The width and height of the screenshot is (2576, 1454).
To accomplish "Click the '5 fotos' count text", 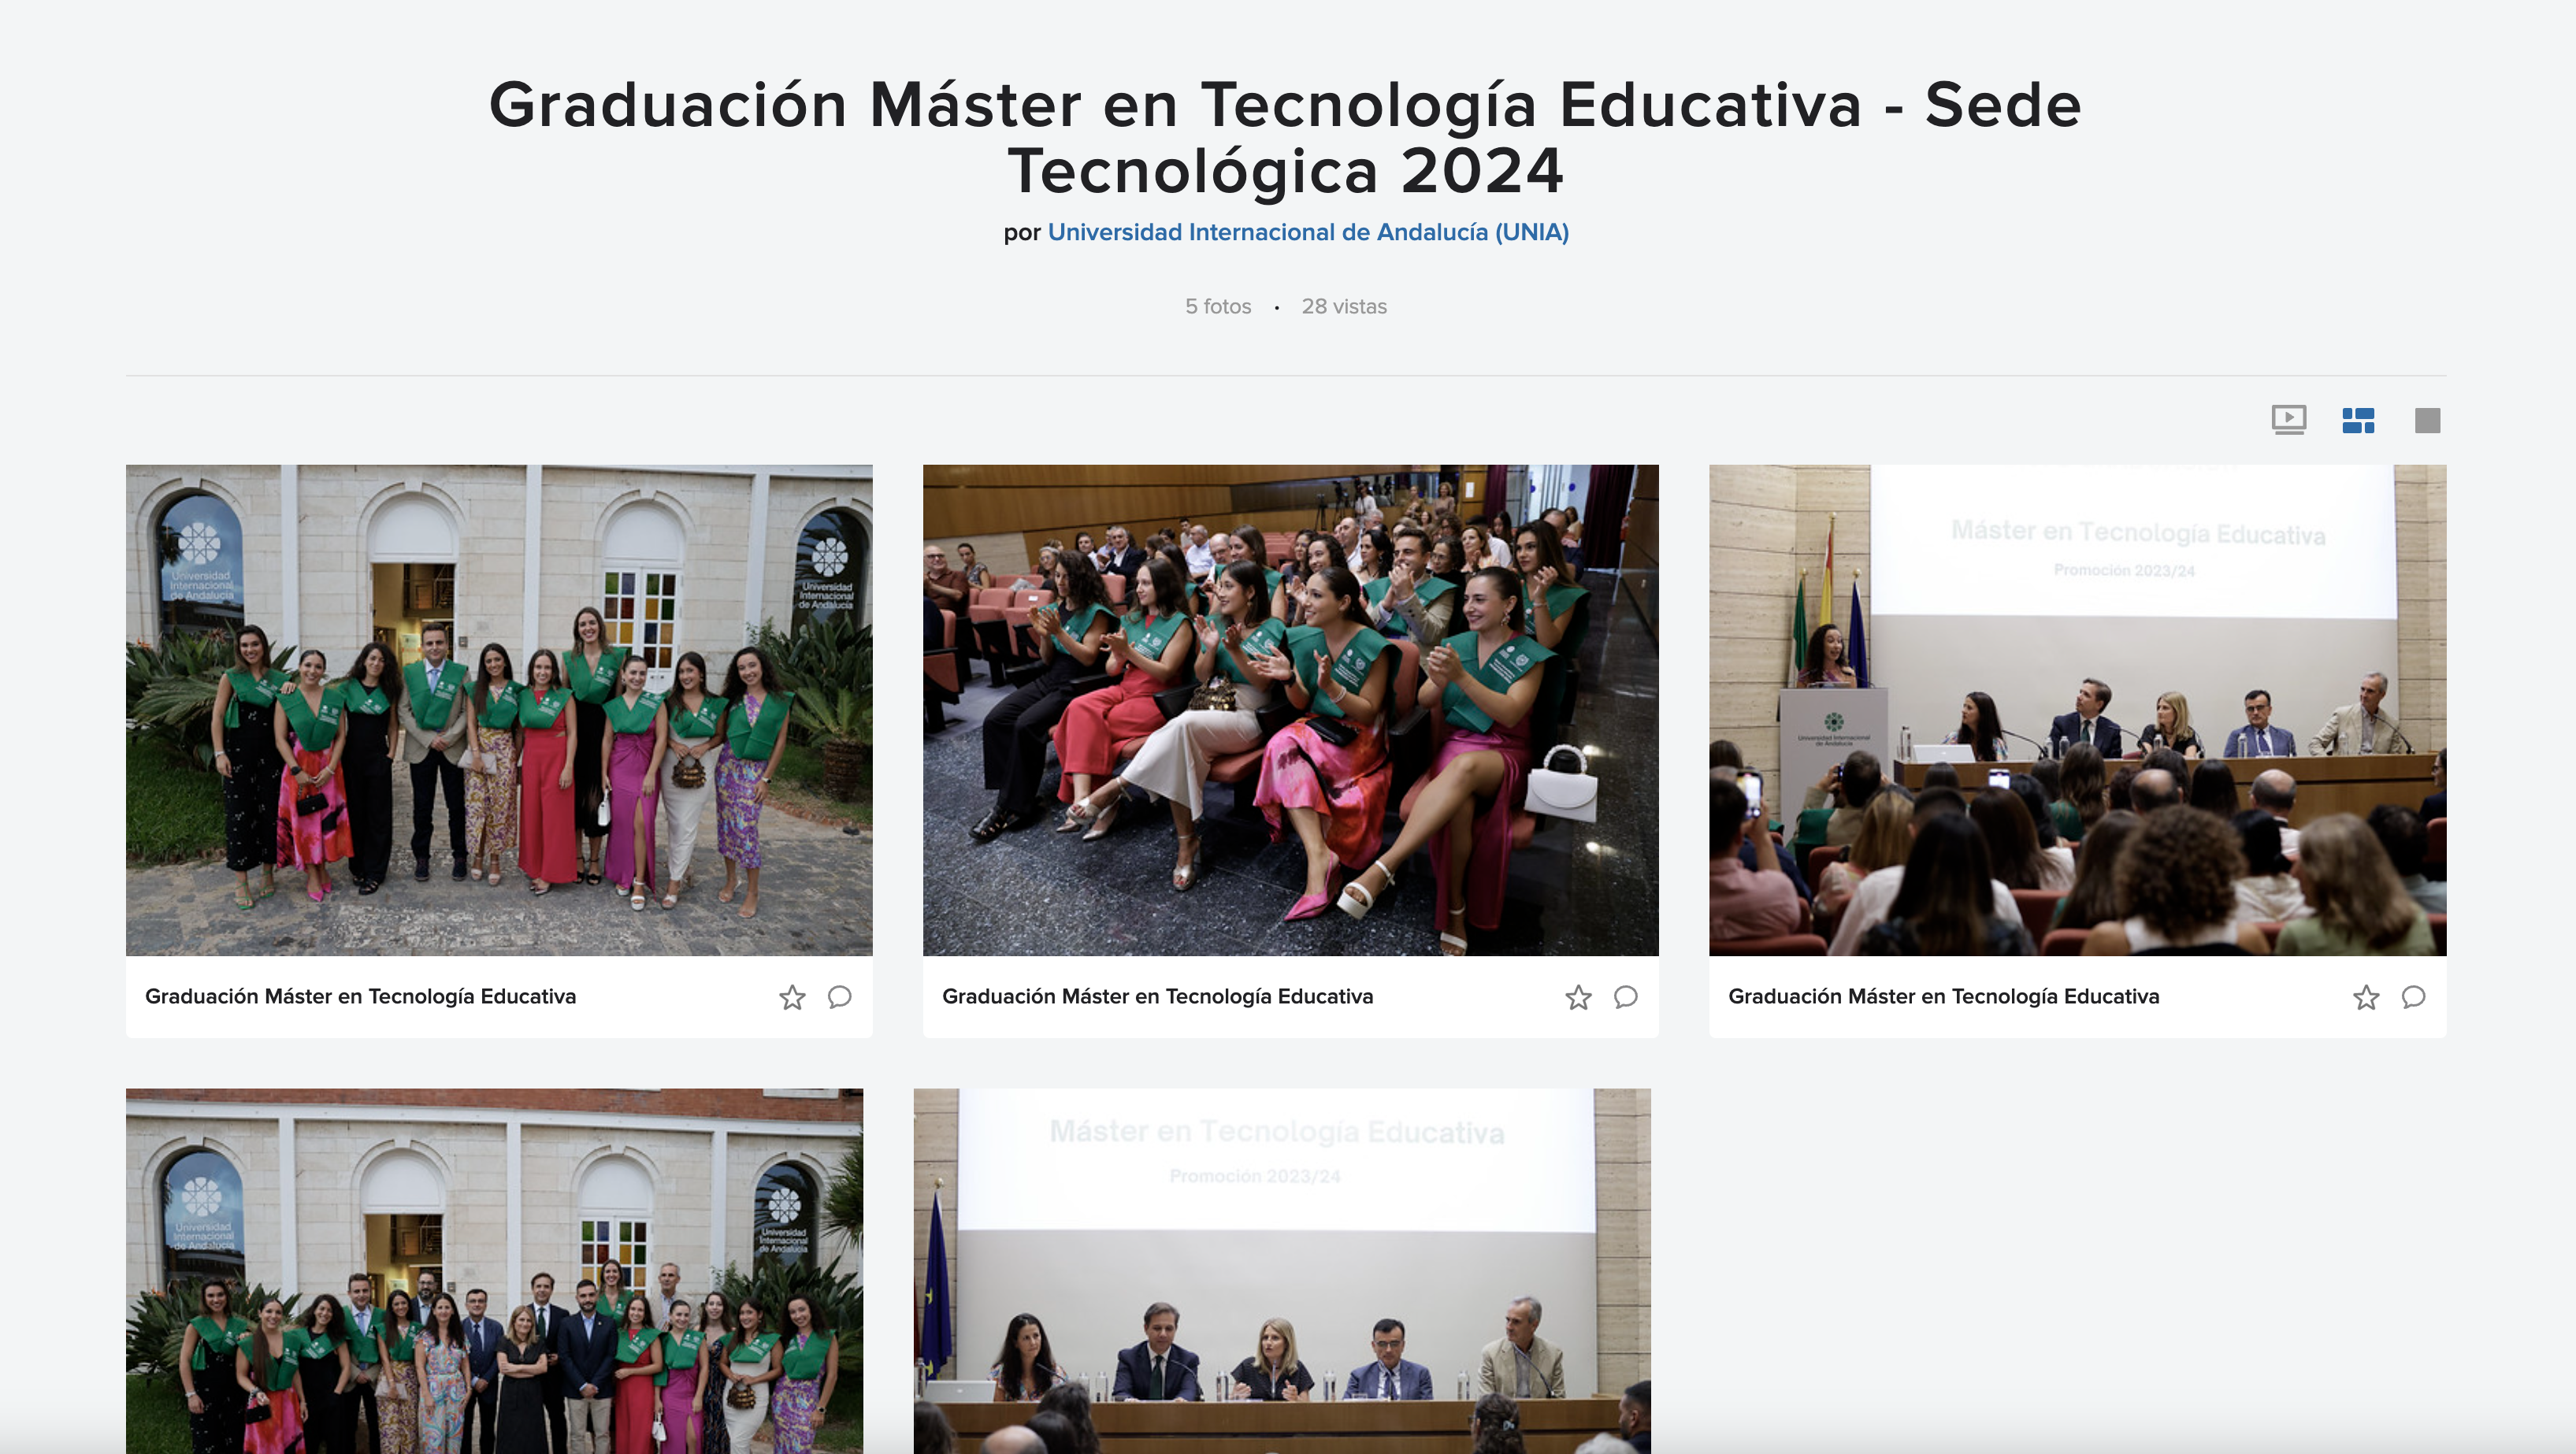I will [1218, 306].
